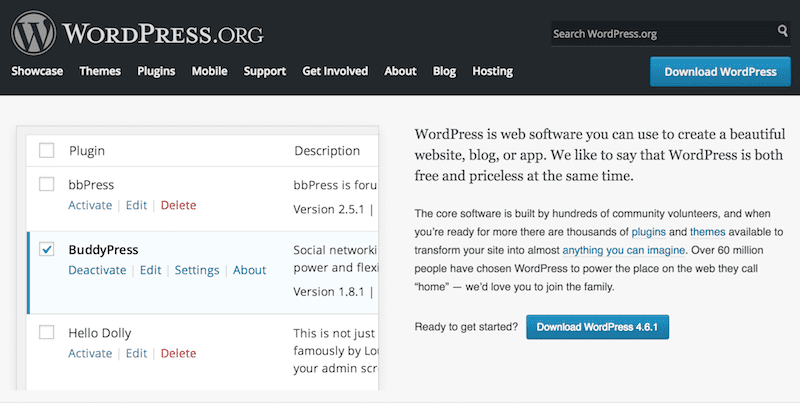Click Edit under bbPress
This screenshot has width=800, height=412.
(136, 205)
